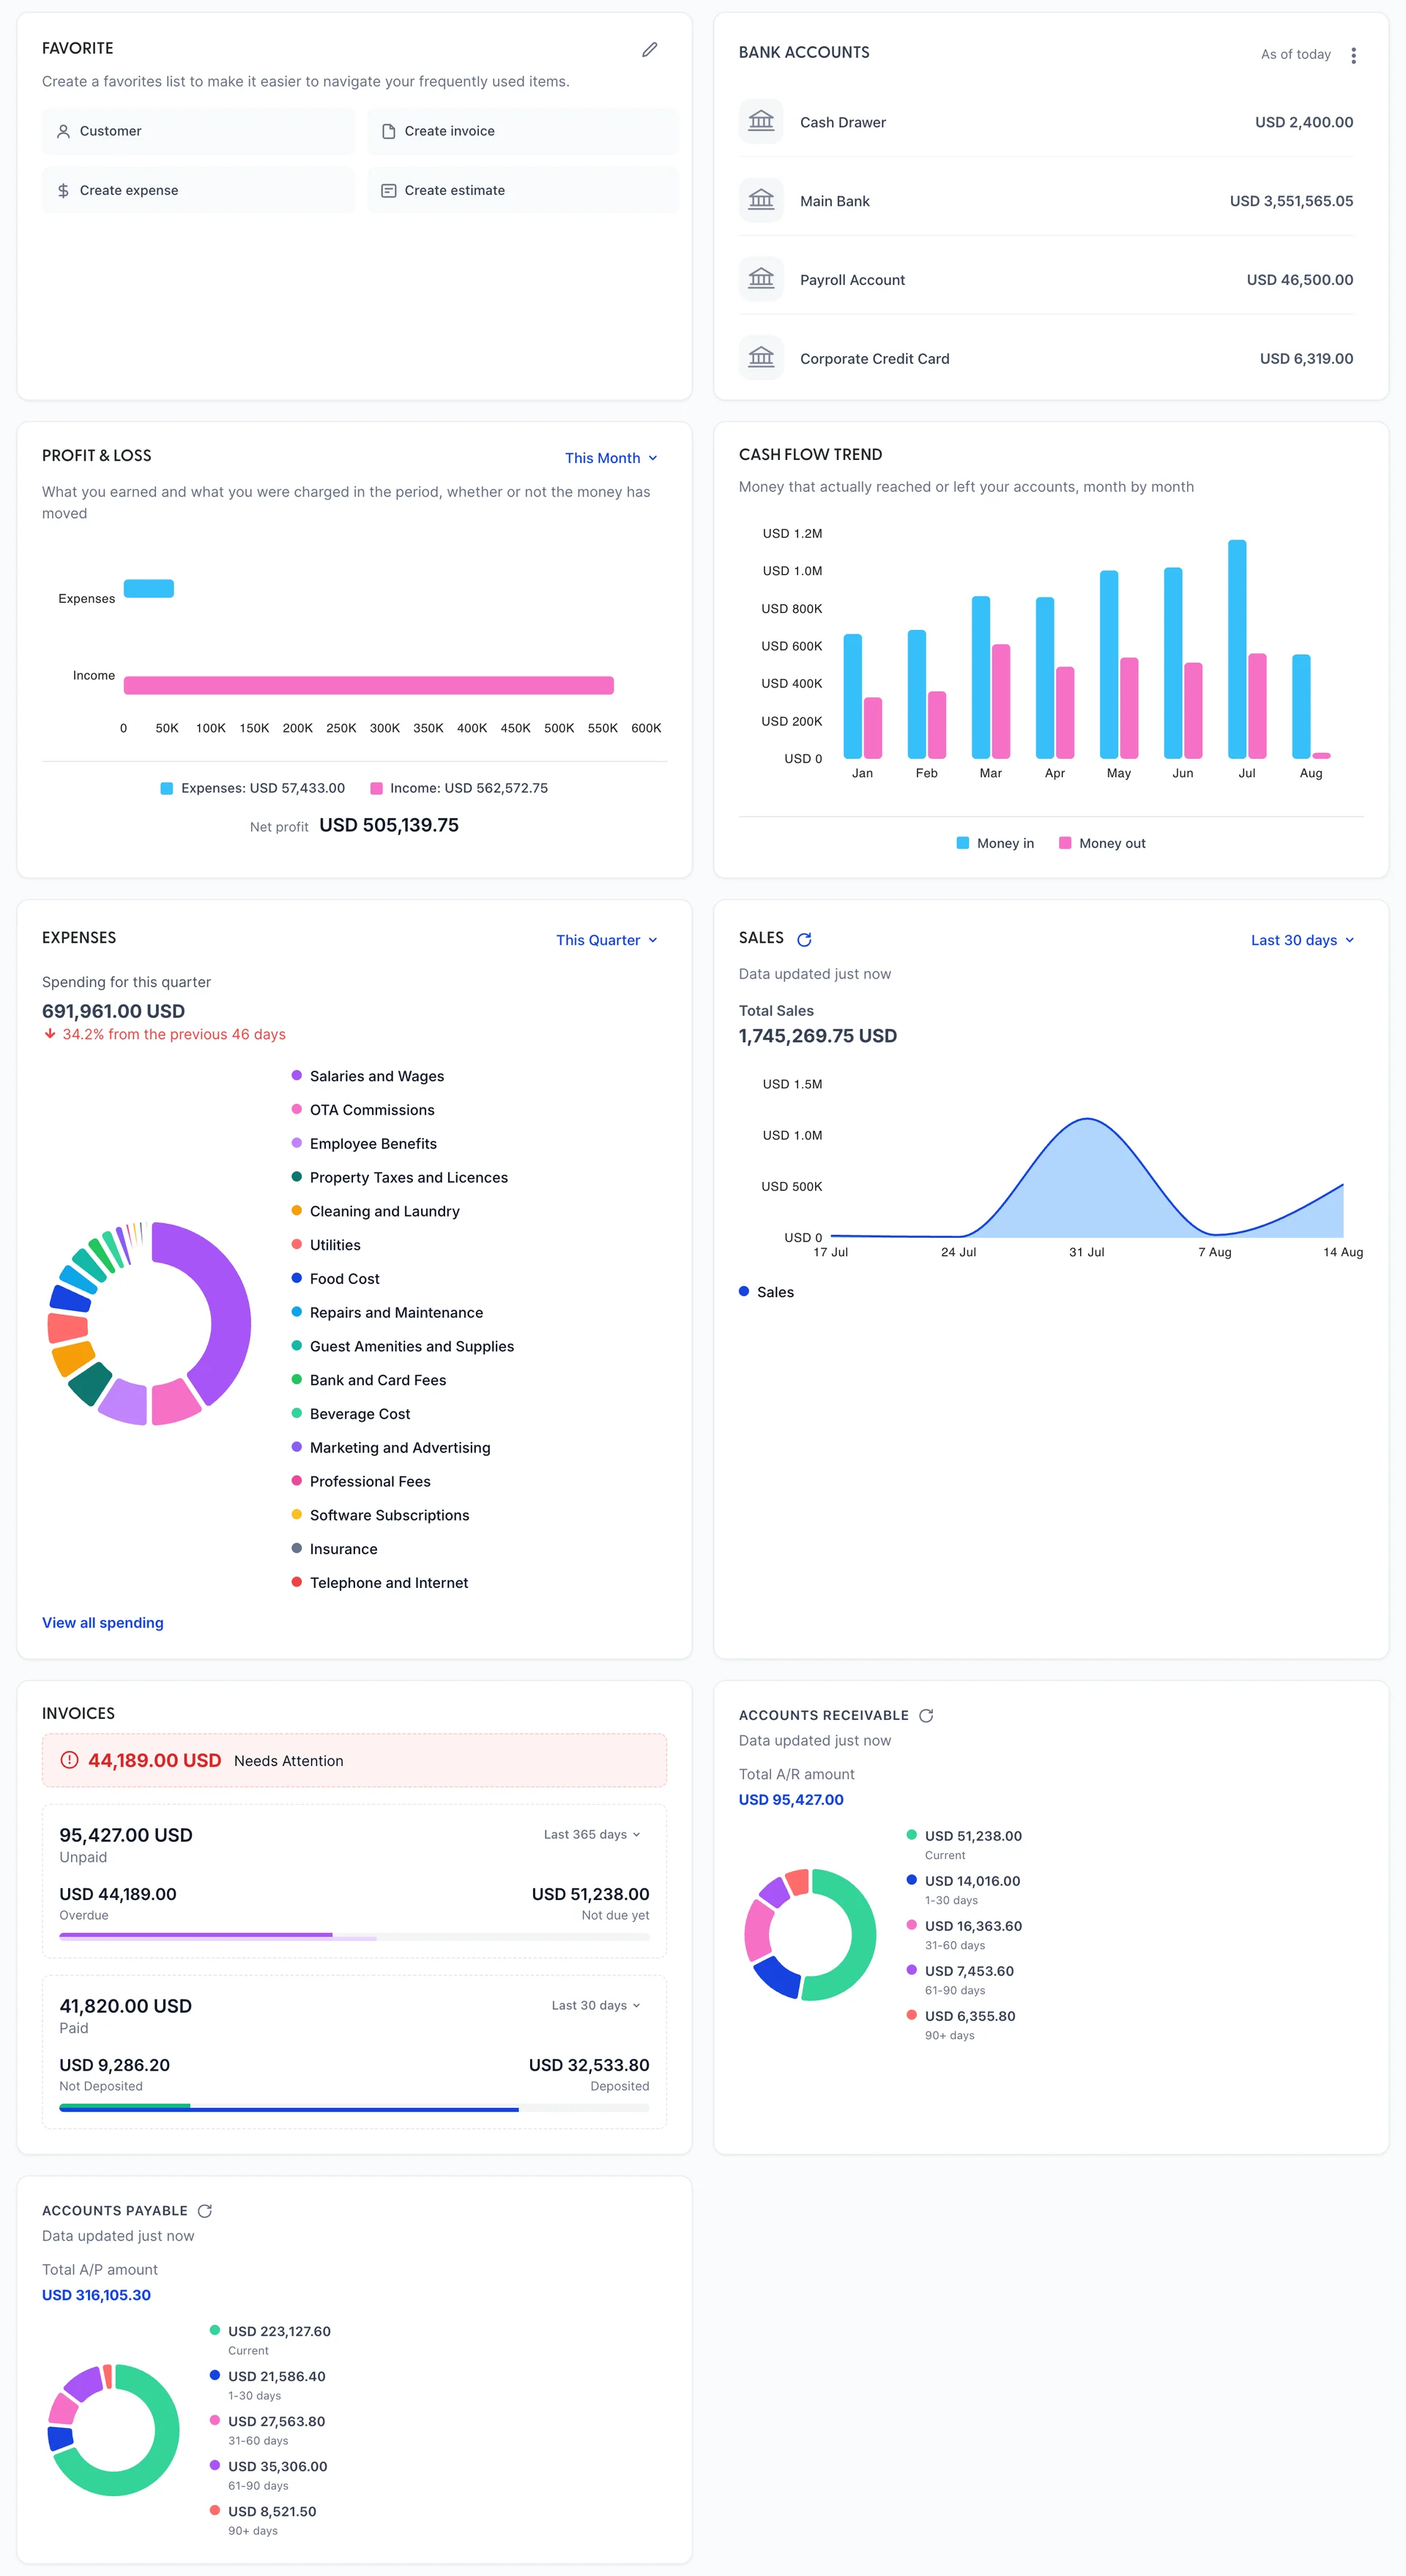The height and width of the screenshot is (2576, 1406).
Task: Click Net profit USD 505,139.75 value
Action: click(389, 825)
